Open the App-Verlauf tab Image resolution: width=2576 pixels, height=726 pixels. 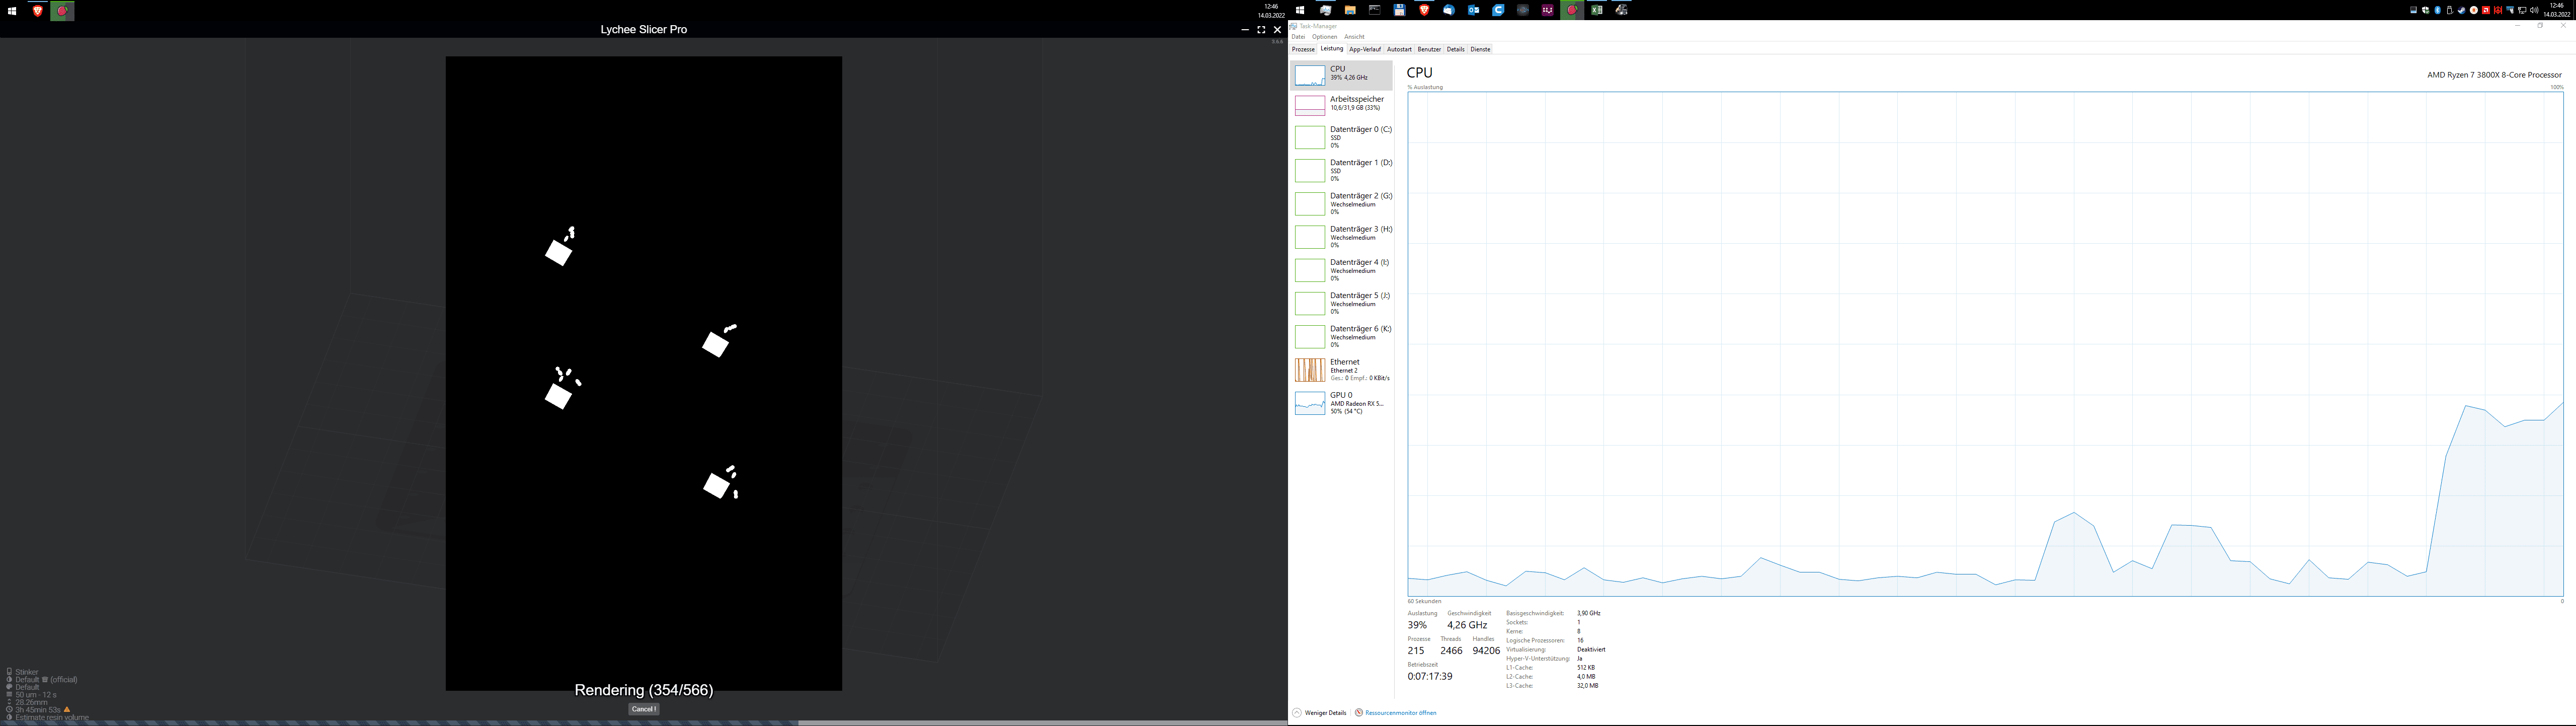tap(1364, 49)
